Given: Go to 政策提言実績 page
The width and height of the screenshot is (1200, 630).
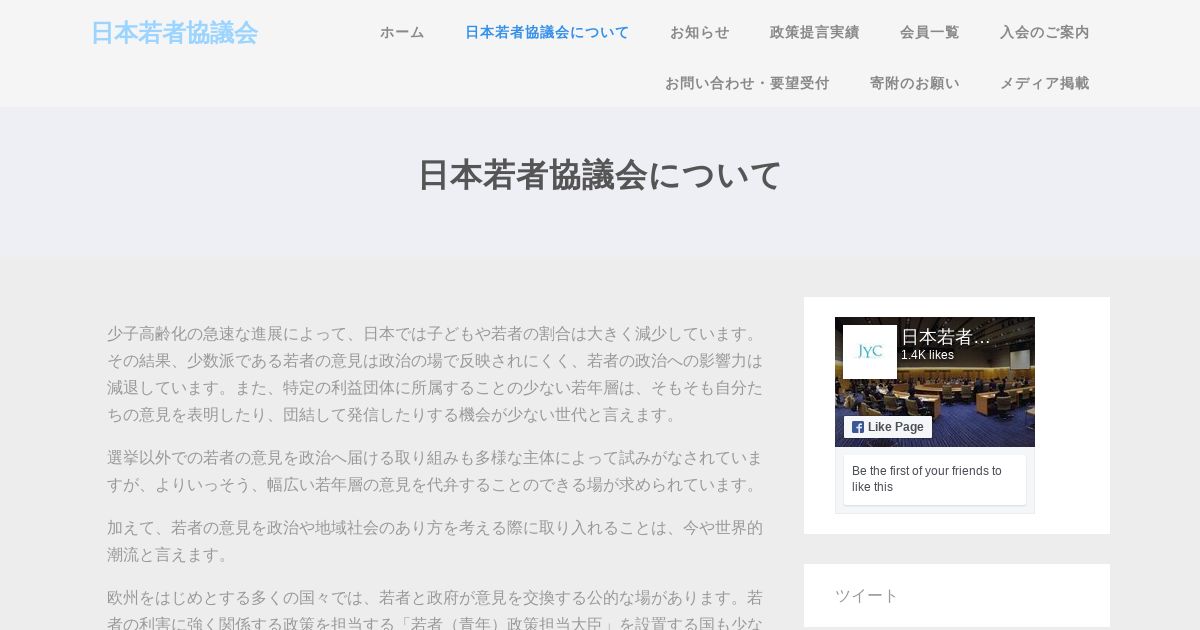Looking at the screenshot, I should click(814, 32).
